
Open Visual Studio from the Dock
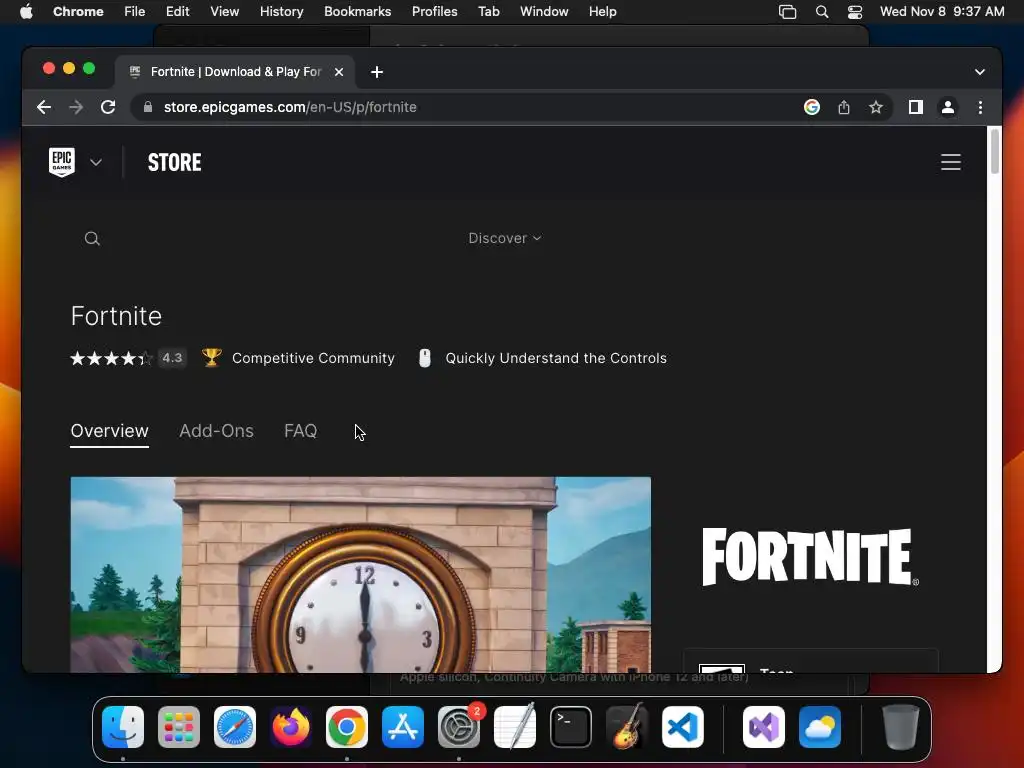coord(763,727)
